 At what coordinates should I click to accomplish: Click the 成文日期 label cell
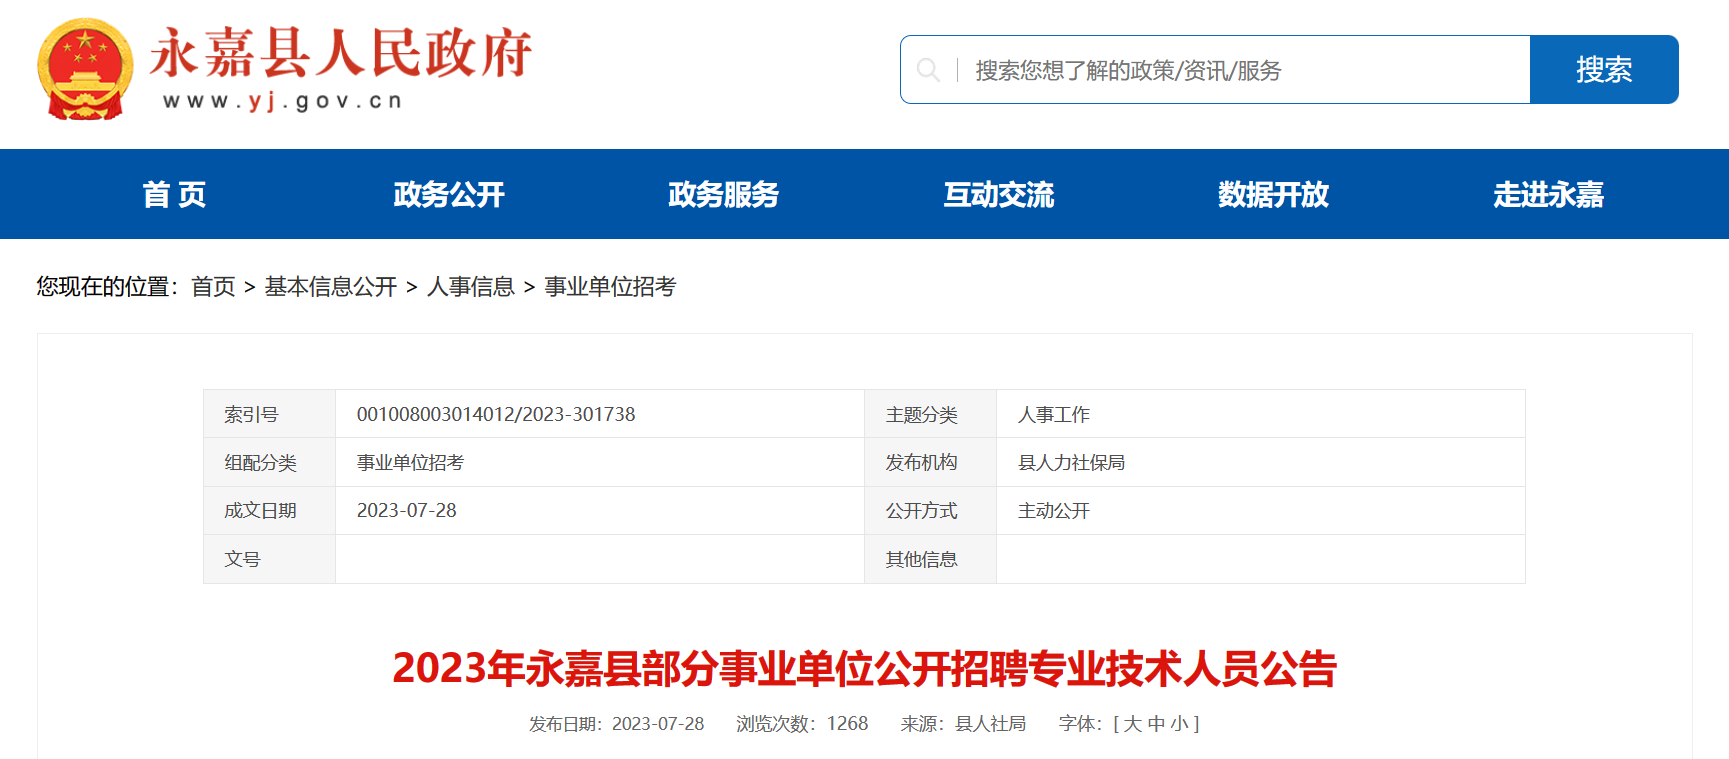(x=269, y=510)
